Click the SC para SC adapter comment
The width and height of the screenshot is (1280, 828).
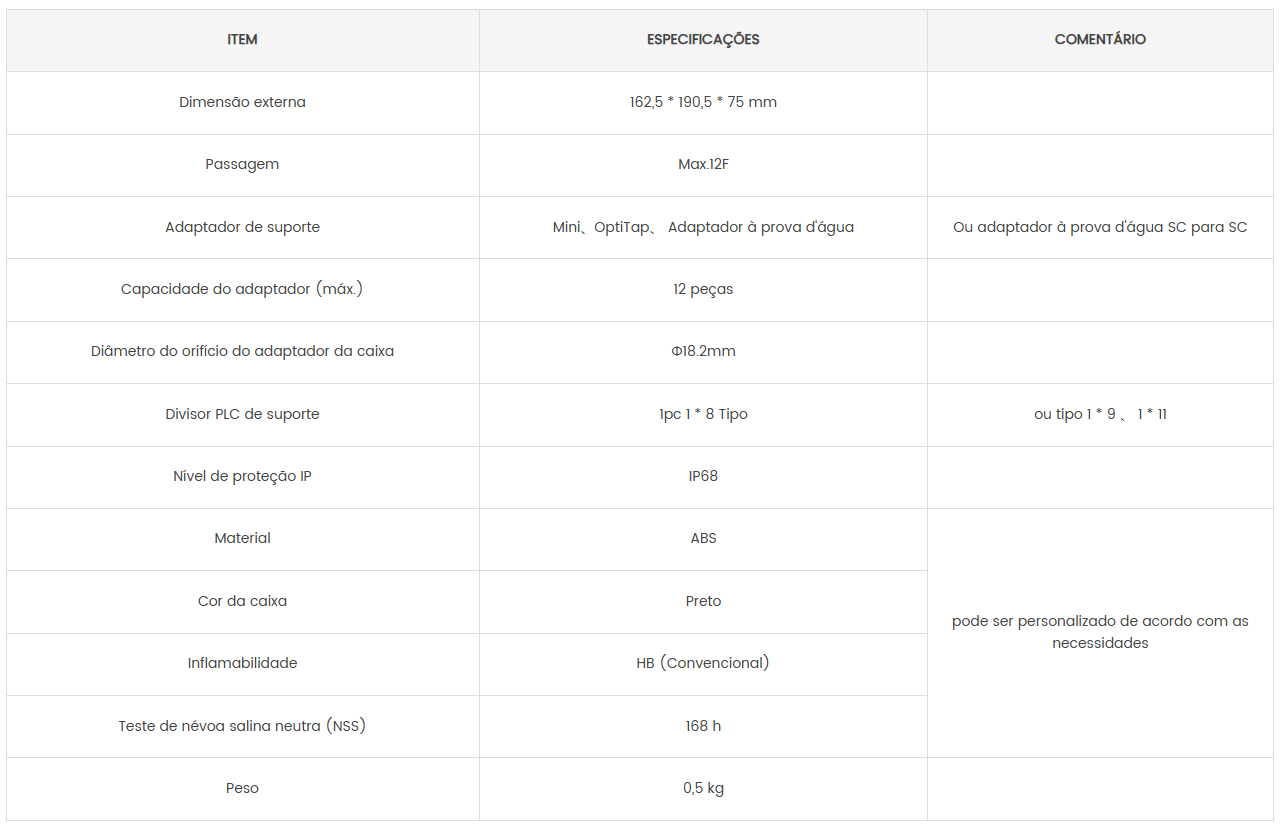(1100, 227)
